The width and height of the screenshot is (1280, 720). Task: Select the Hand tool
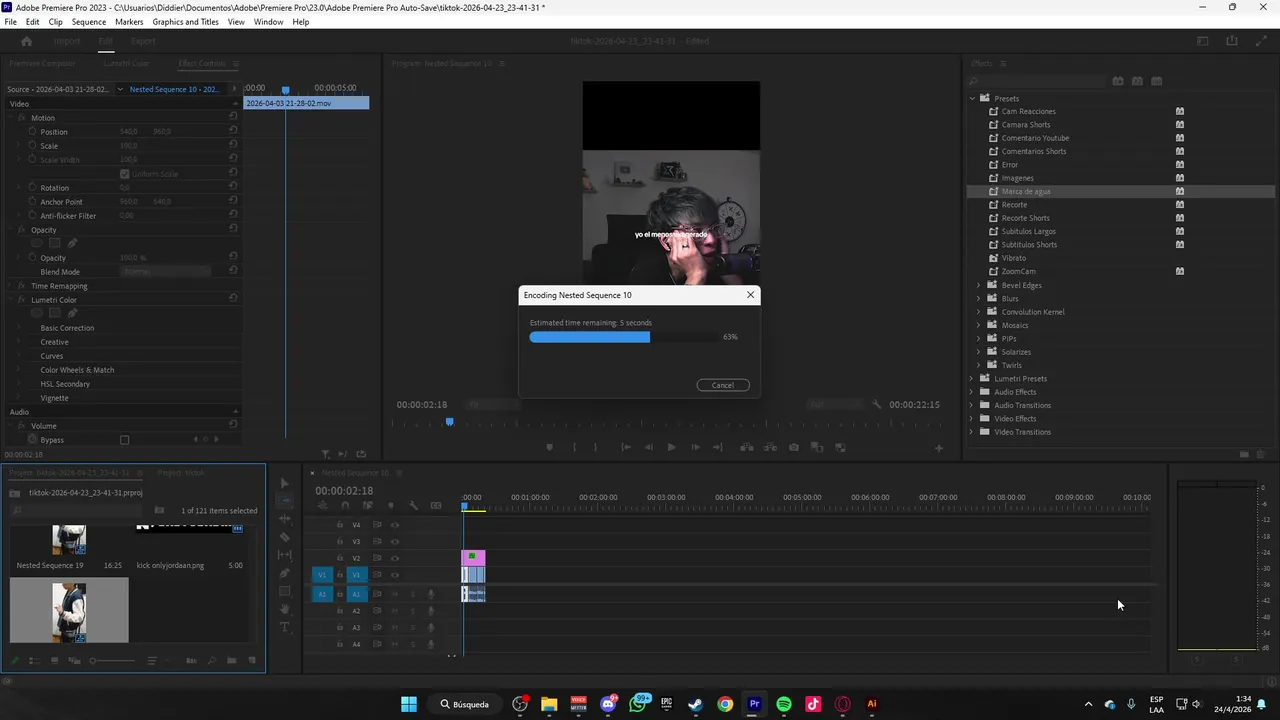pos(285,609)
